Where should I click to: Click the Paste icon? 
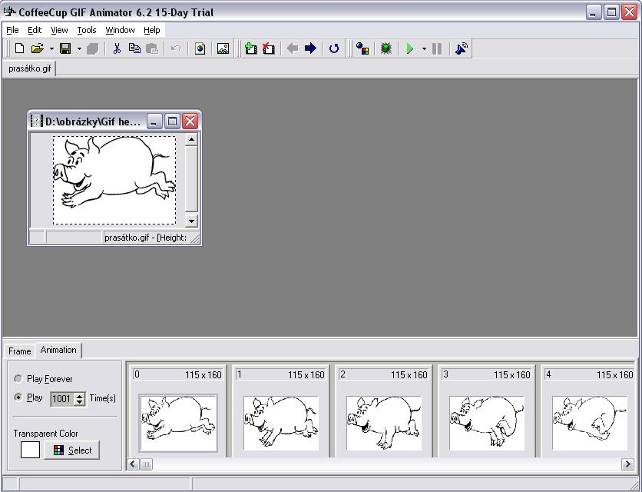coord(152,48)
